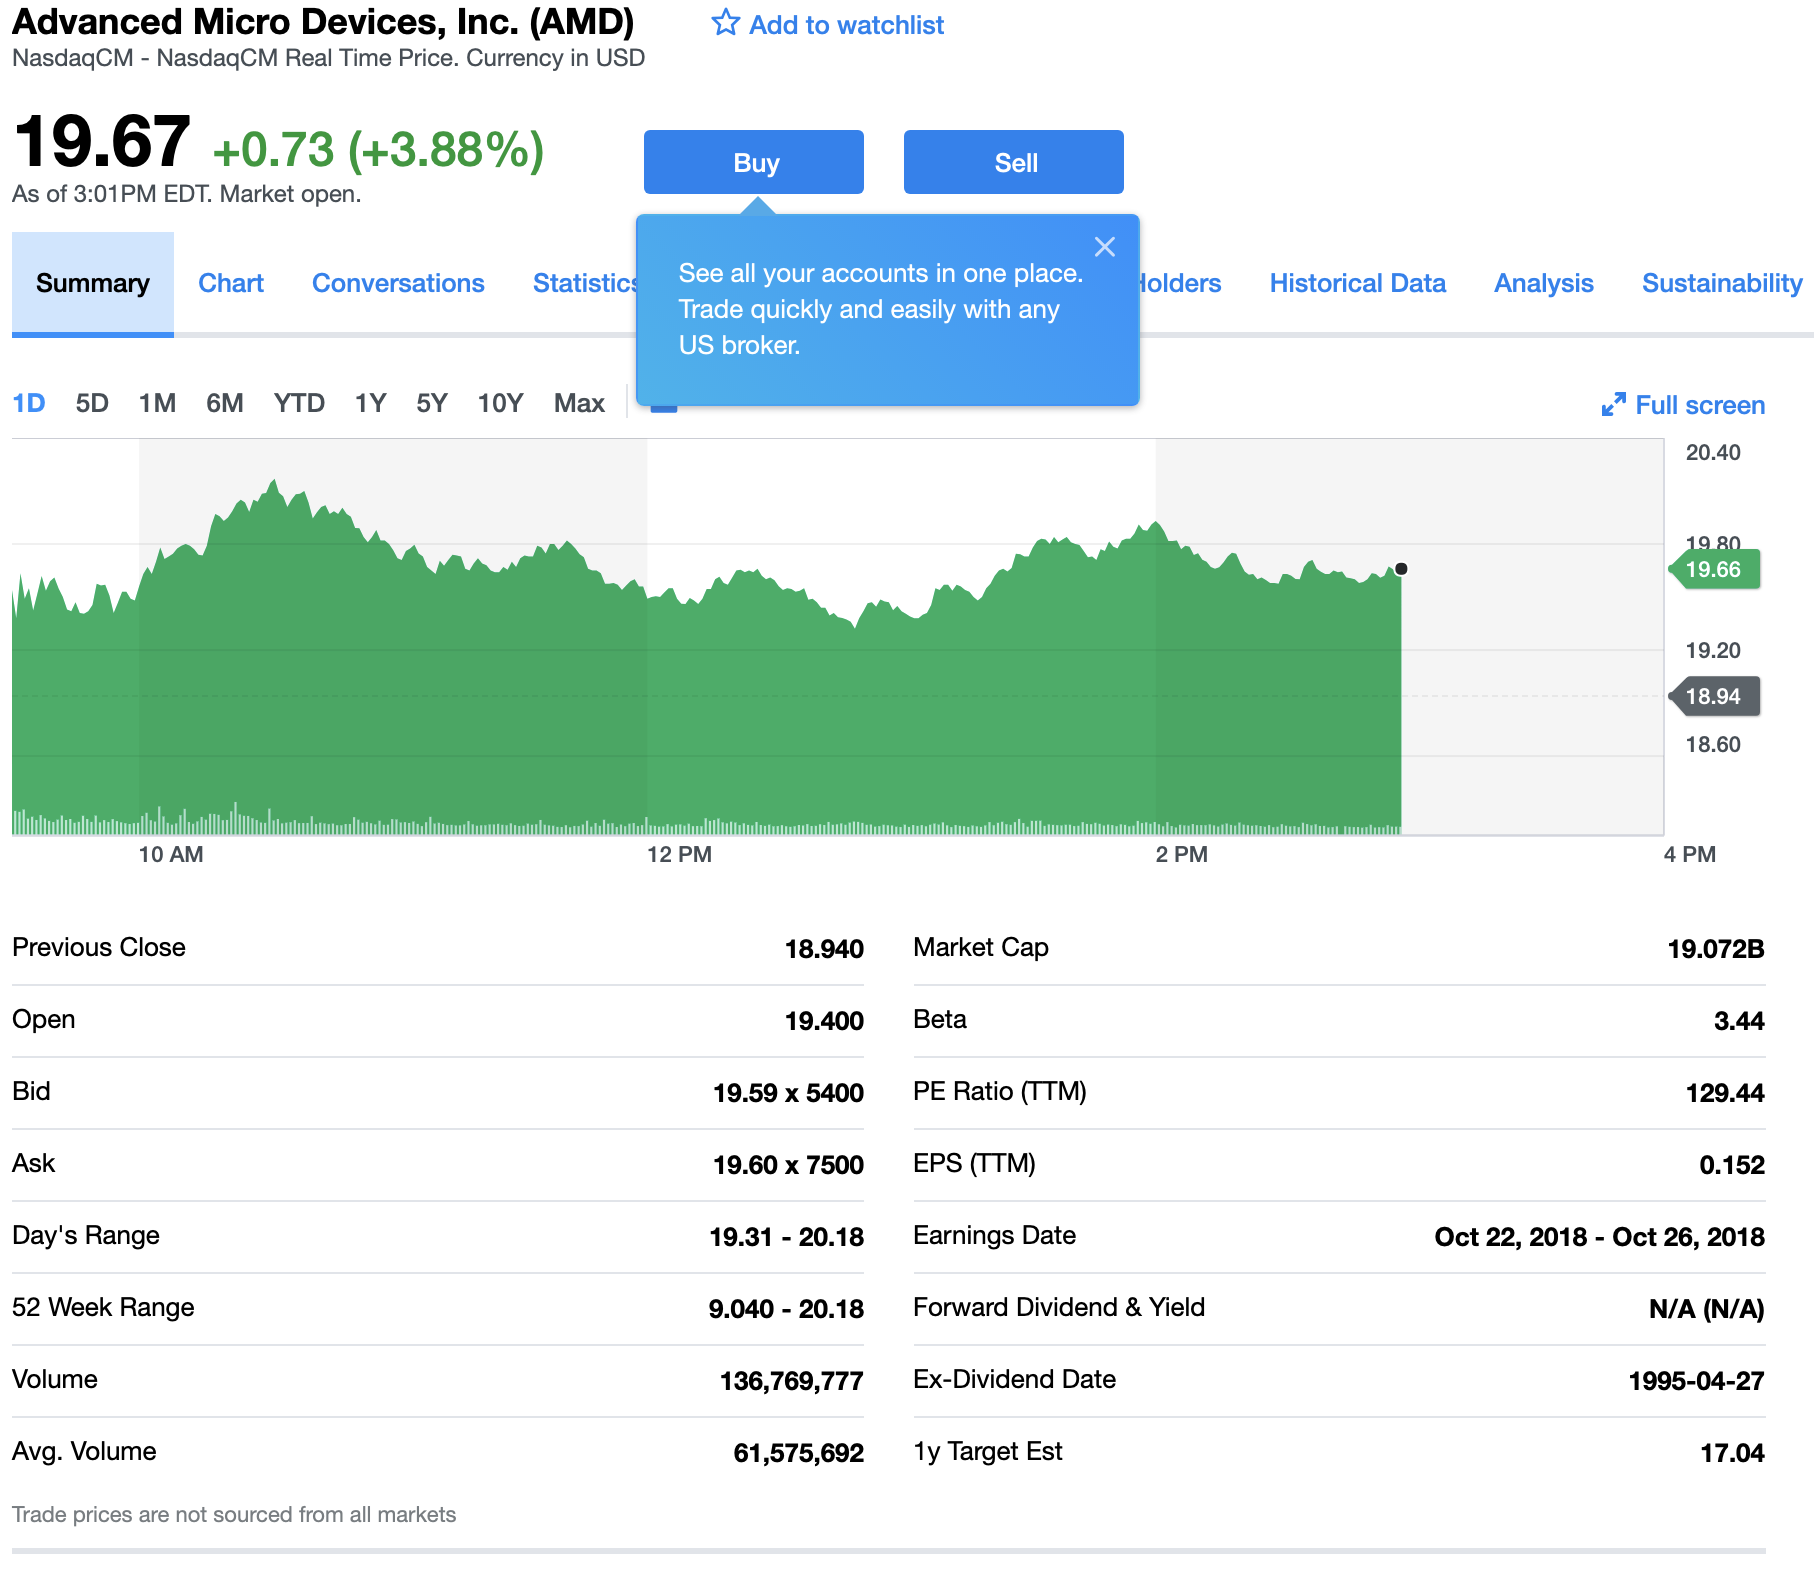Image resolution: width=1814 pixels, height=1584 pixels.
Task: Click the Sell button
Action: point(1014,162)
